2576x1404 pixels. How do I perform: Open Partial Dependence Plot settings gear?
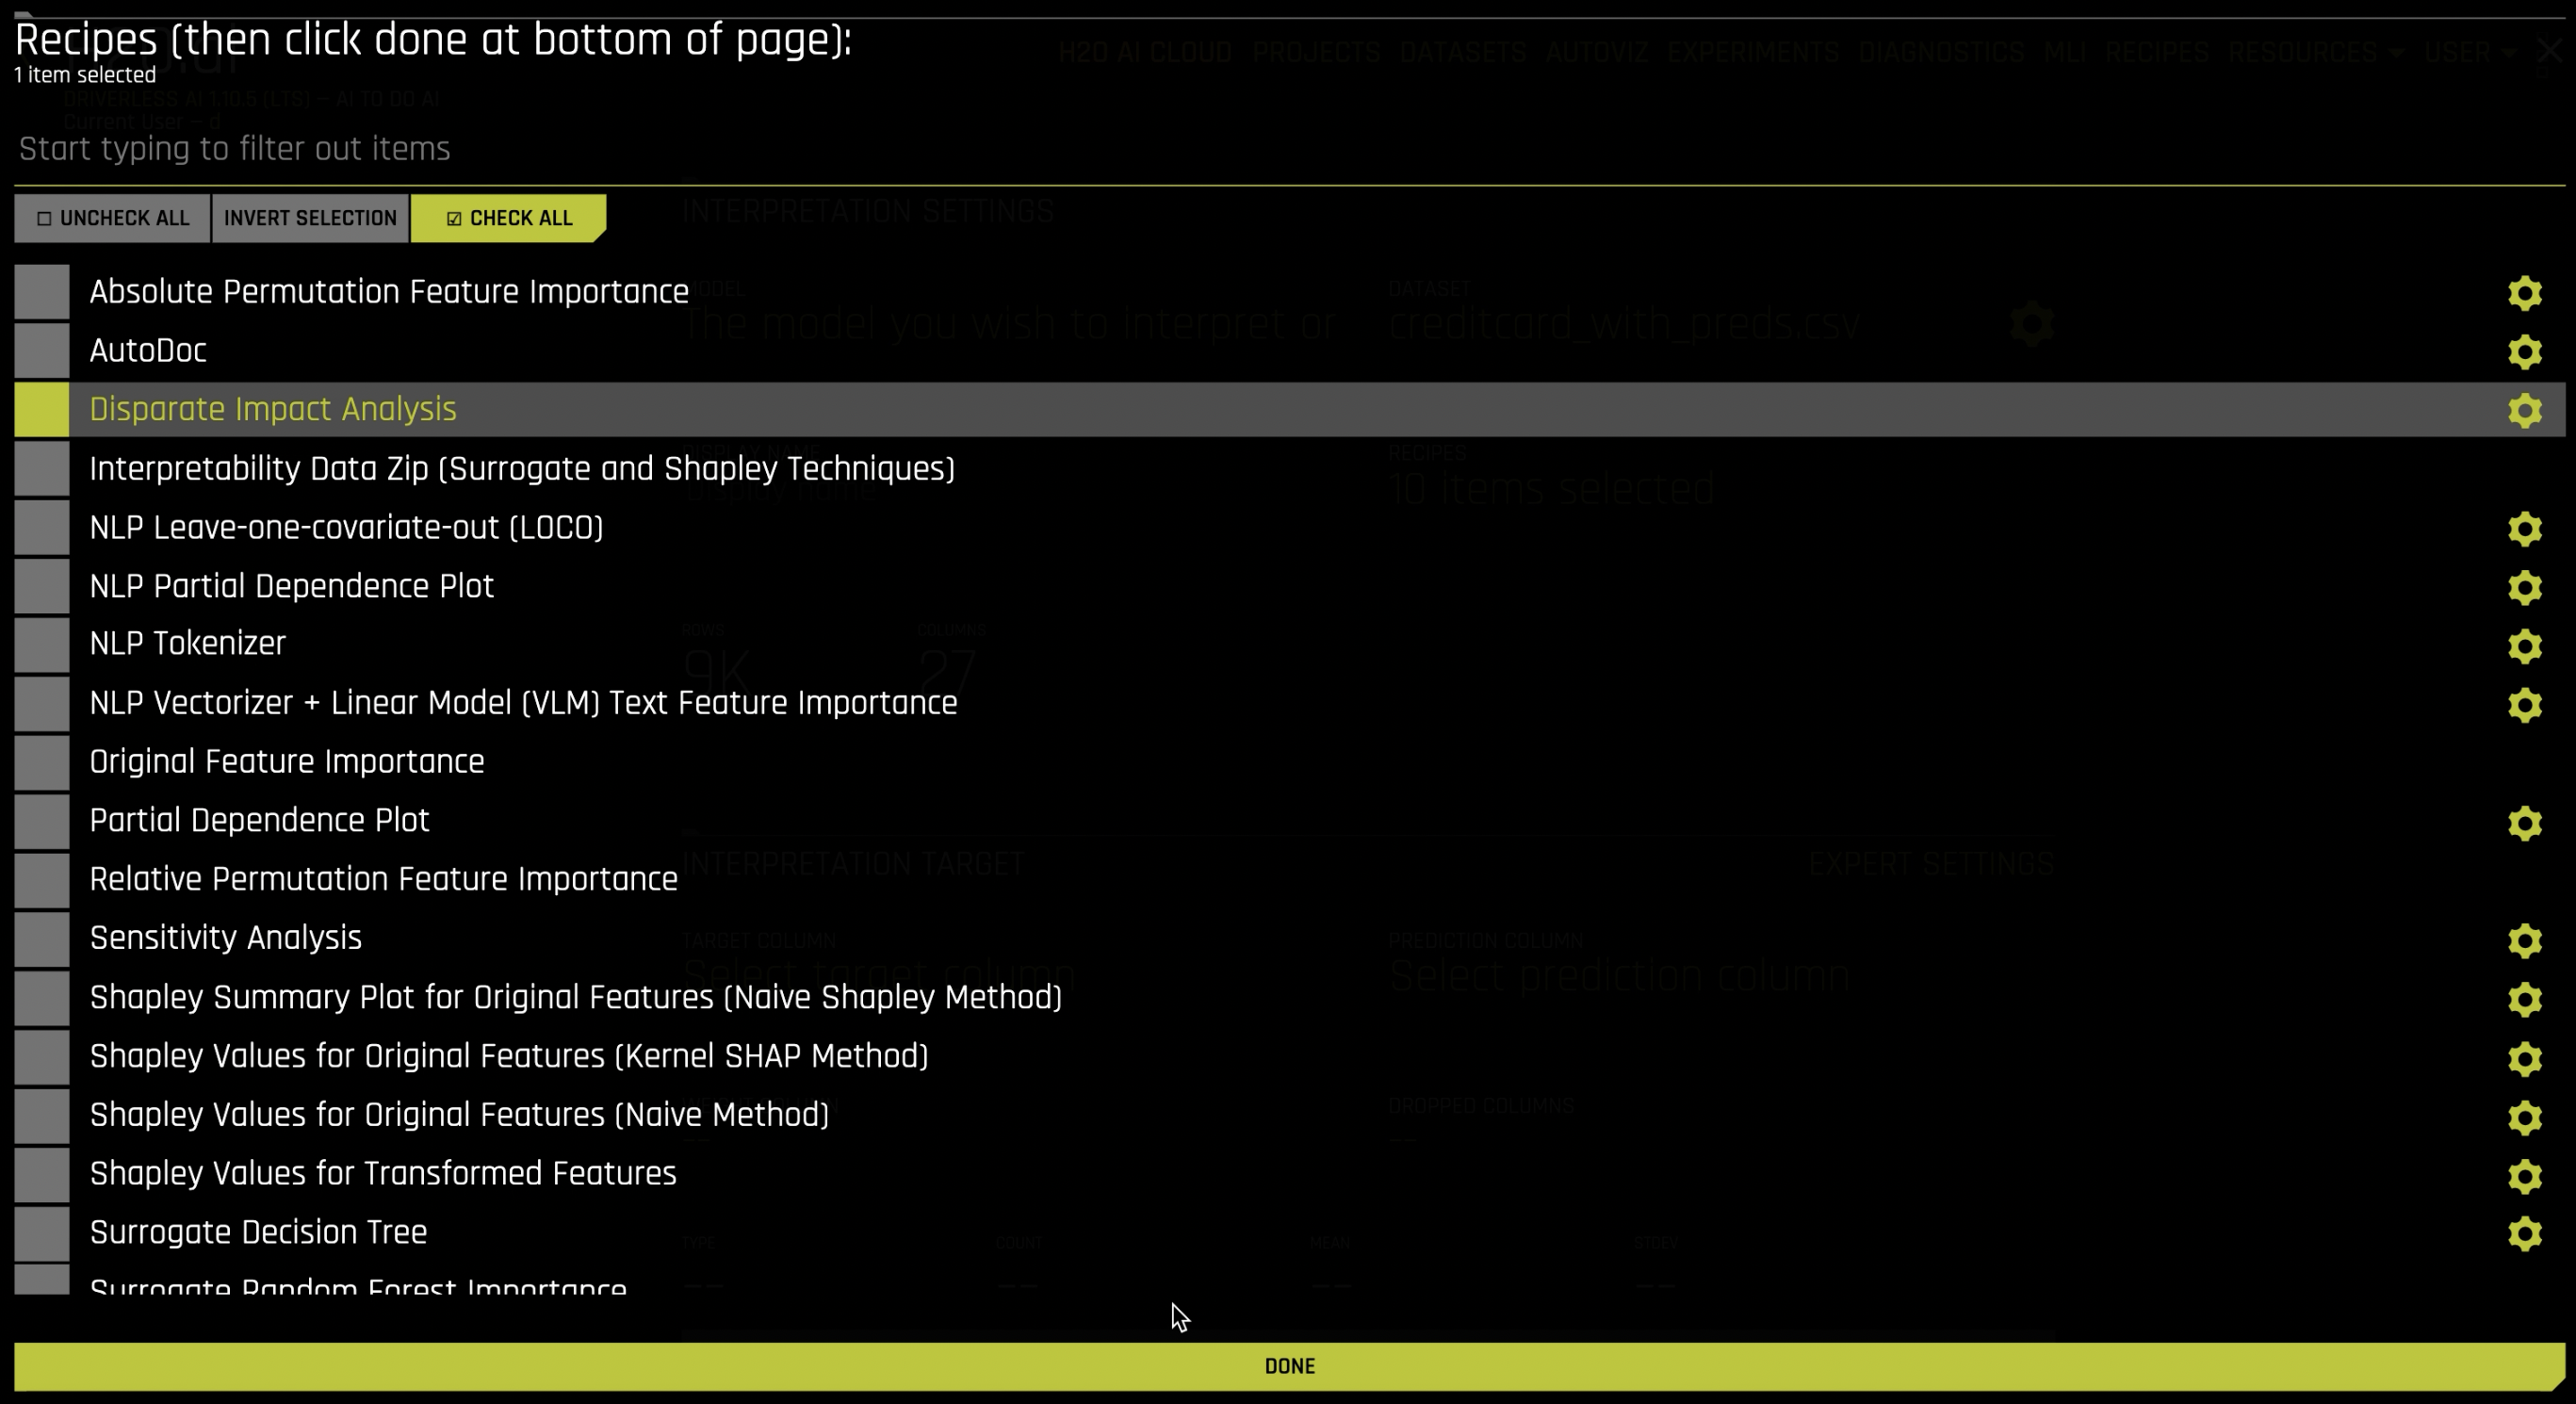pyautogui.click(x=2524, y=823)
